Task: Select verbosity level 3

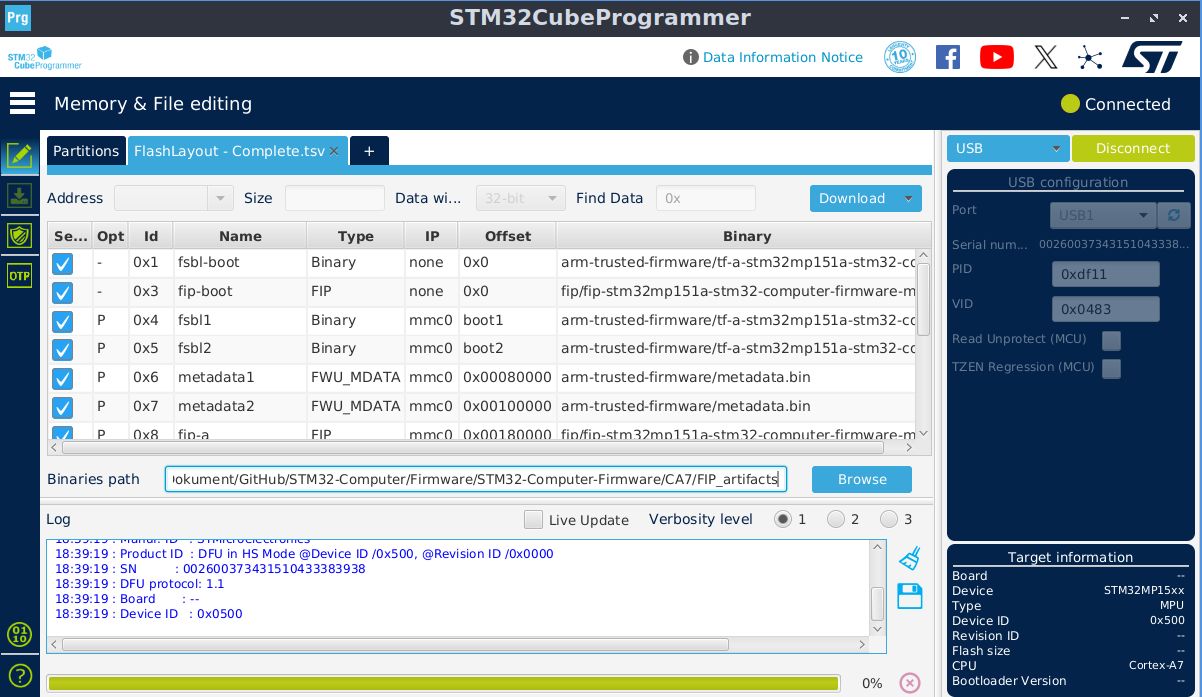Action: 889,519
